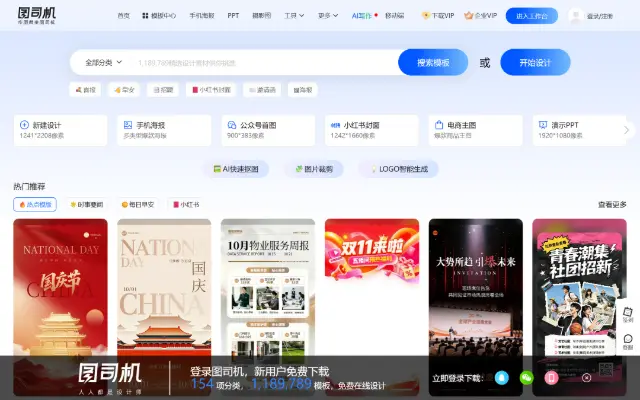Click the 开始设计 start design button
This screenshot has width=640, height=400.
(x=535, y=62)
